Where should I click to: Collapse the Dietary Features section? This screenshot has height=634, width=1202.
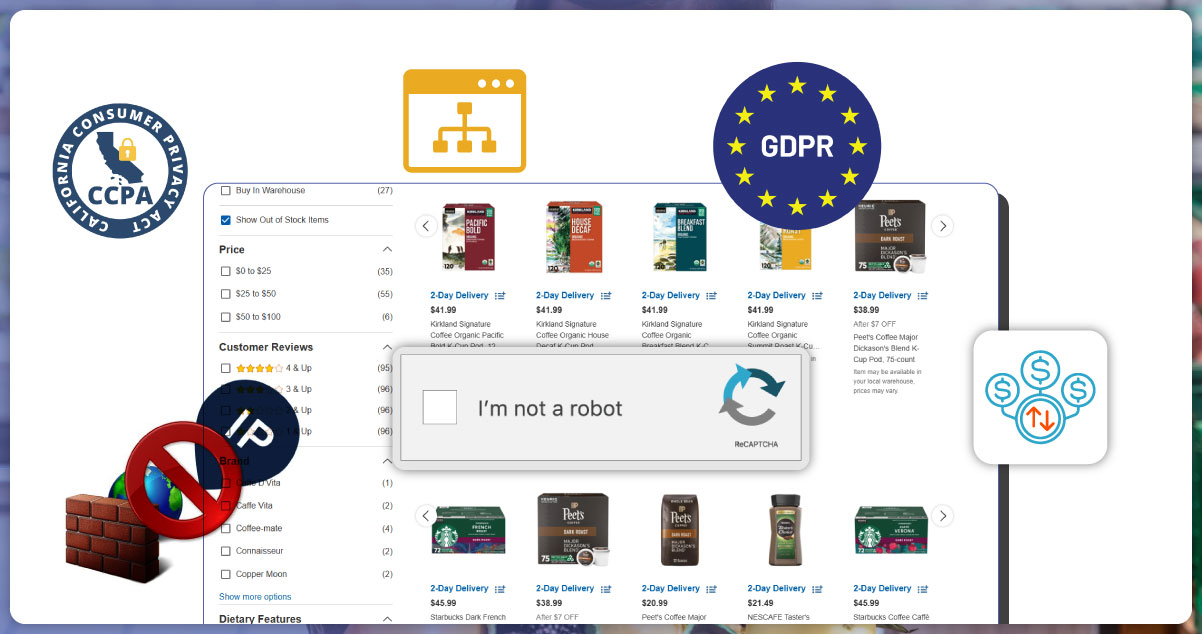coord(387,619)
